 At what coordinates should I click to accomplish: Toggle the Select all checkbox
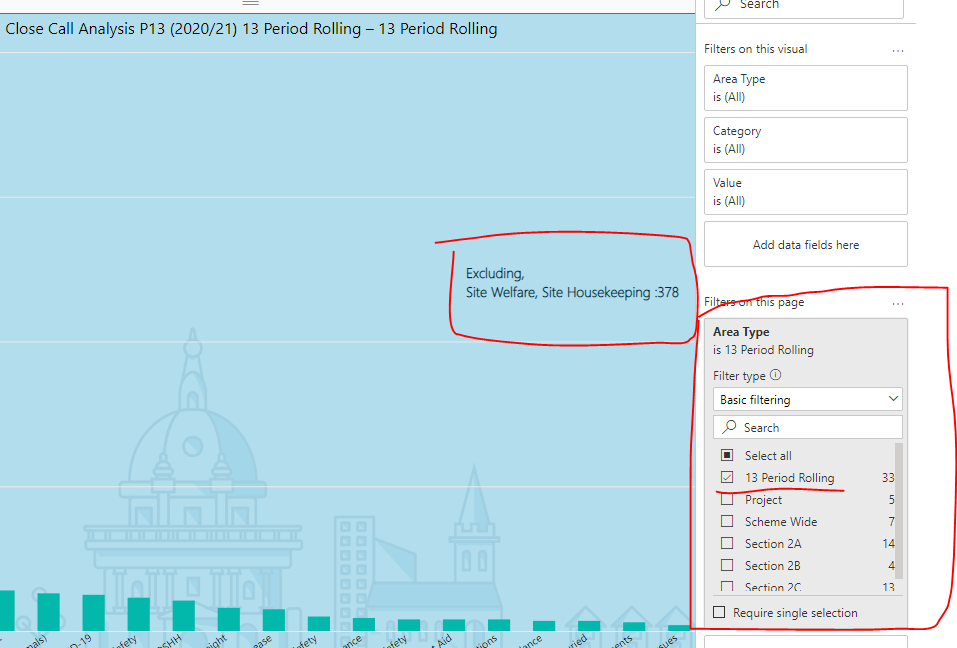(727, 455)
